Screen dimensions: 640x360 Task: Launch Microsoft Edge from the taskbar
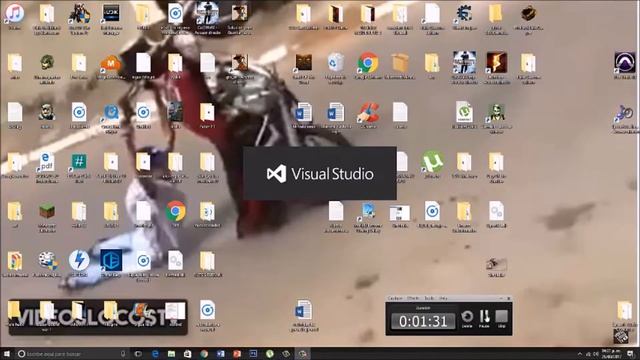coord(156,354)
